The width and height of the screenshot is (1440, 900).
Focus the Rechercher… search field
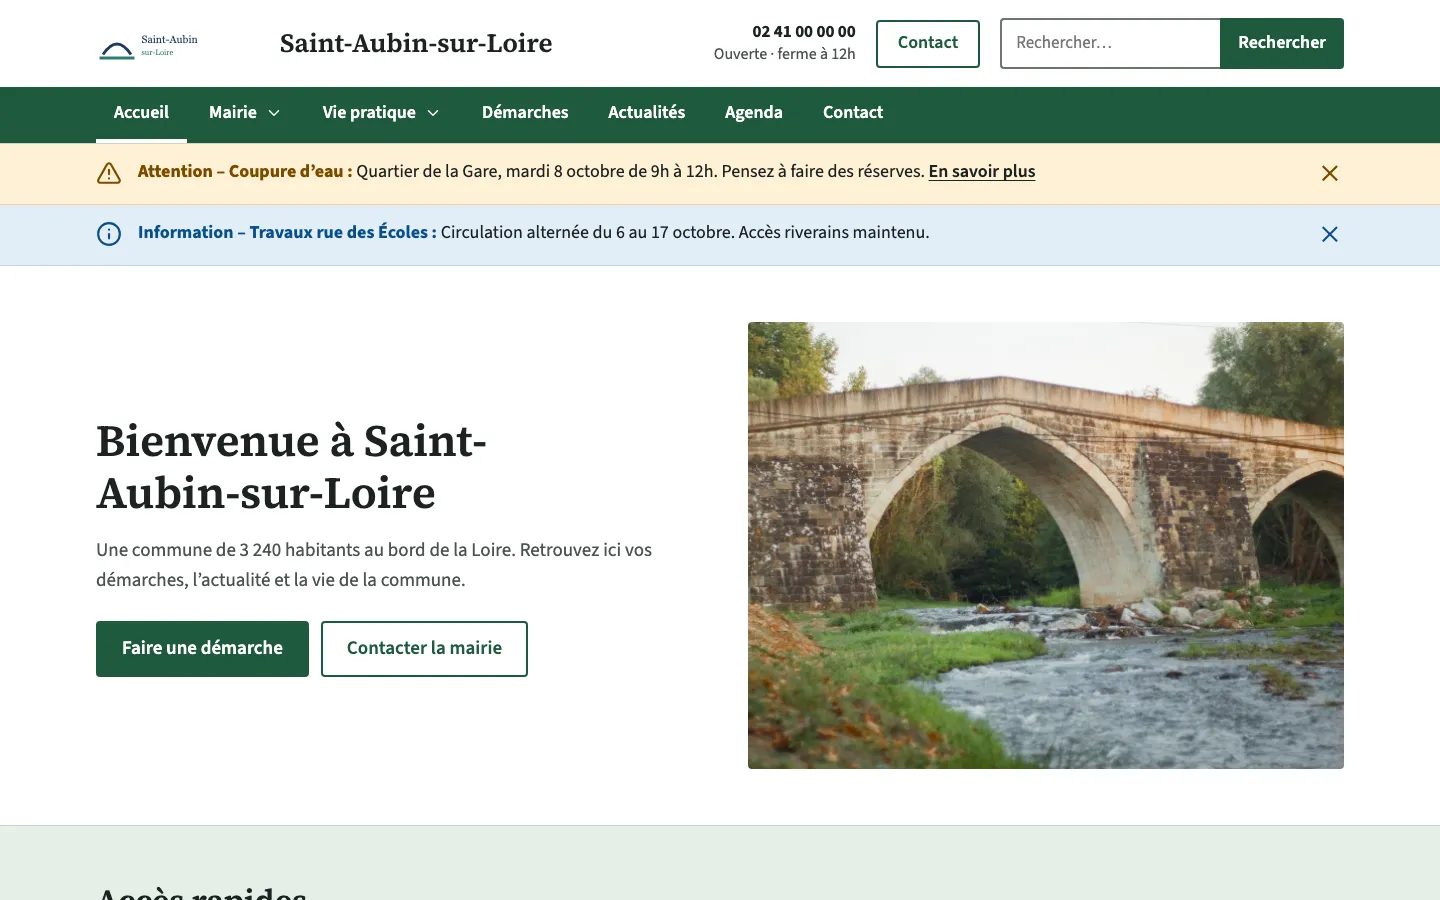(x=1110, y=43)
